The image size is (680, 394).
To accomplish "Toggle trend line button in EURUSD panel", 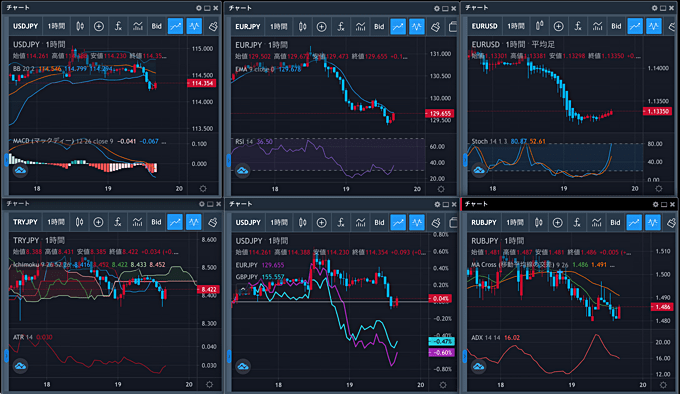I will click(635, 26).
